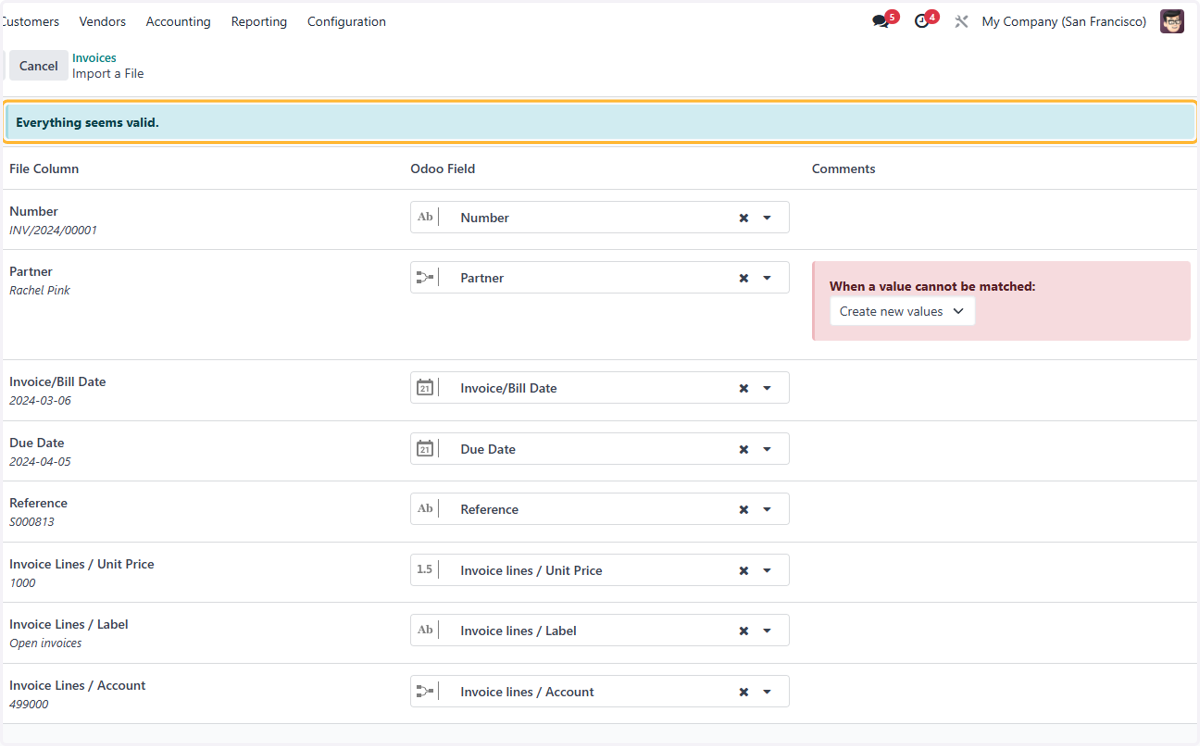
Task: Open the Customers menu
Action: [30, 21]
